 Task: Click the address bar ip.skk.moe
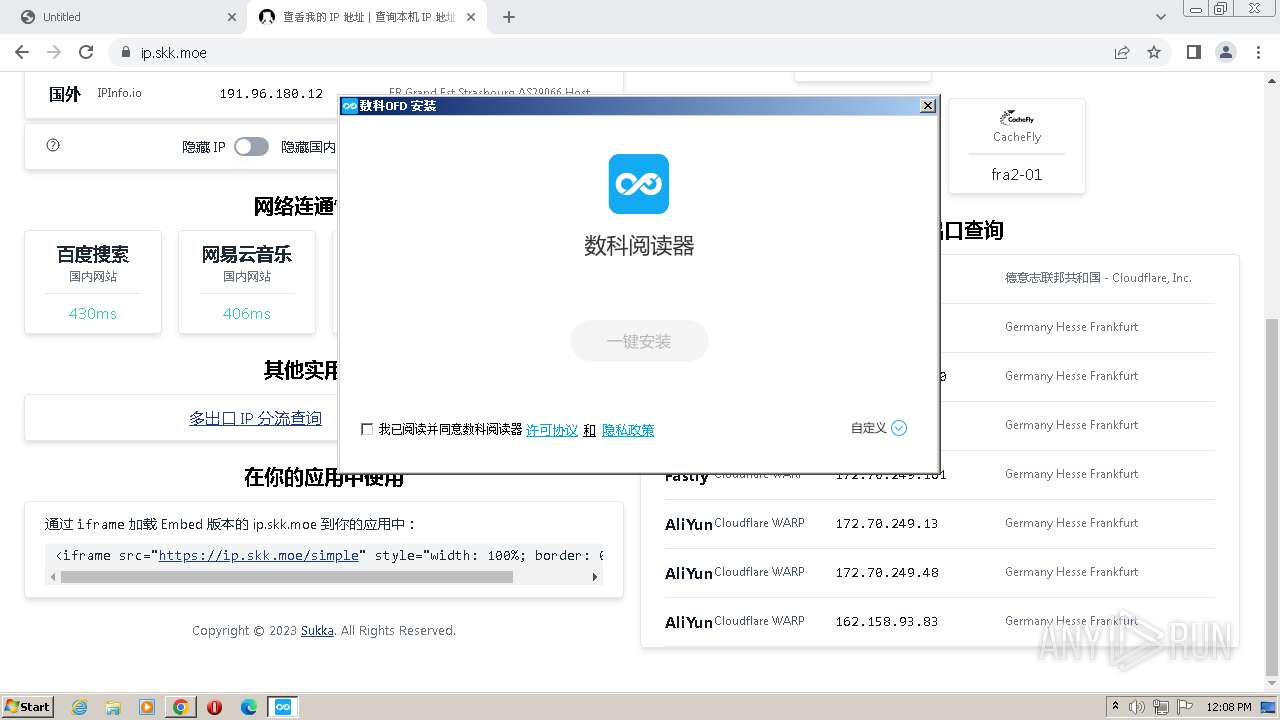pyautogui.click(x=173, y=53)
